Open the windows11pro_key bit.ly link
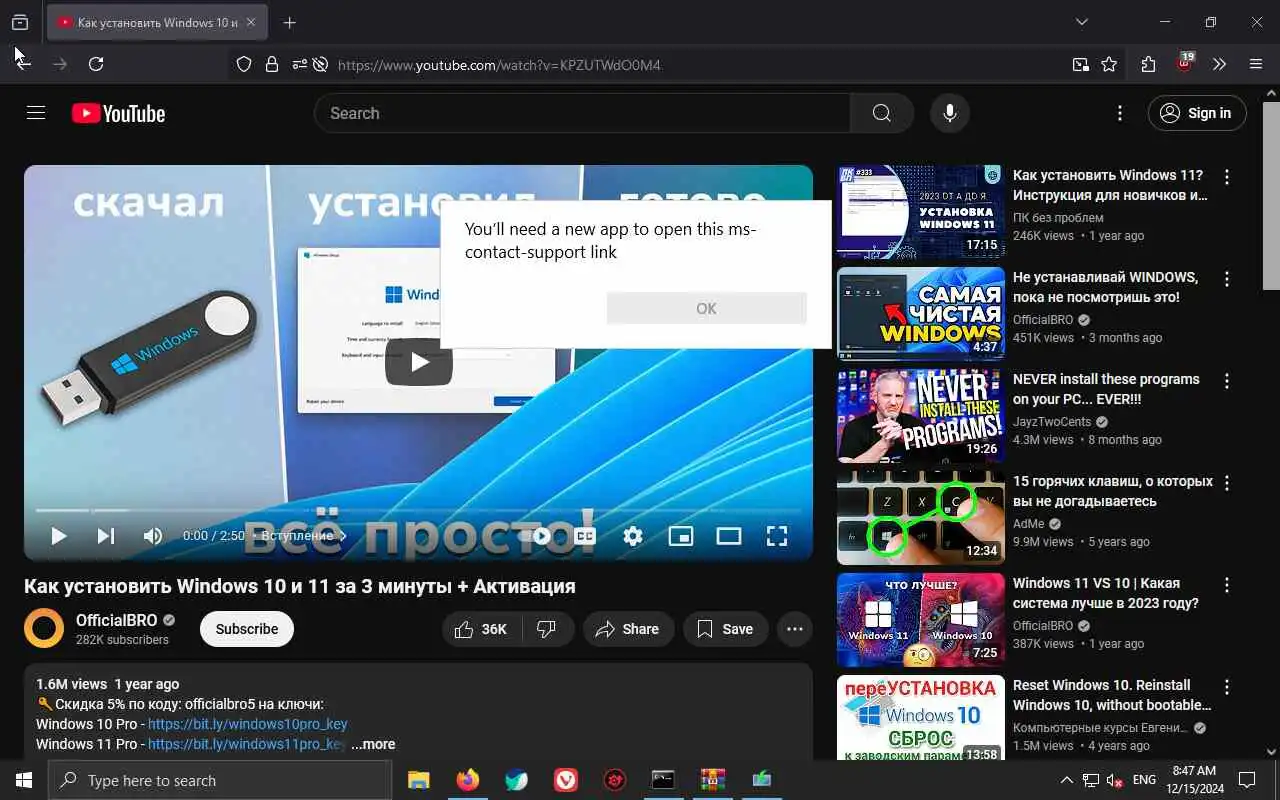Viewport: 1280px width, 800px height. pyautogui.click(x=247, y=744)
